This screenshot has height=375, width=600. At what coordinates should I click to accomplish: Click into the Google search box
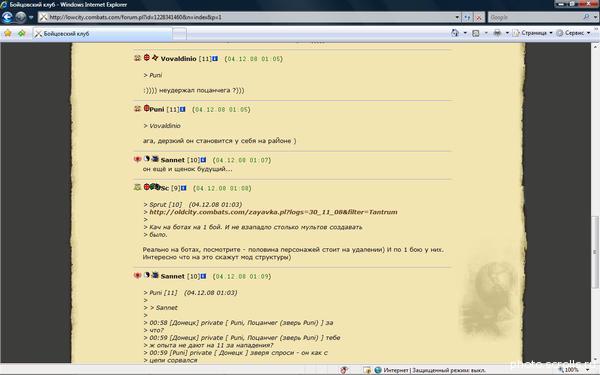535,17
